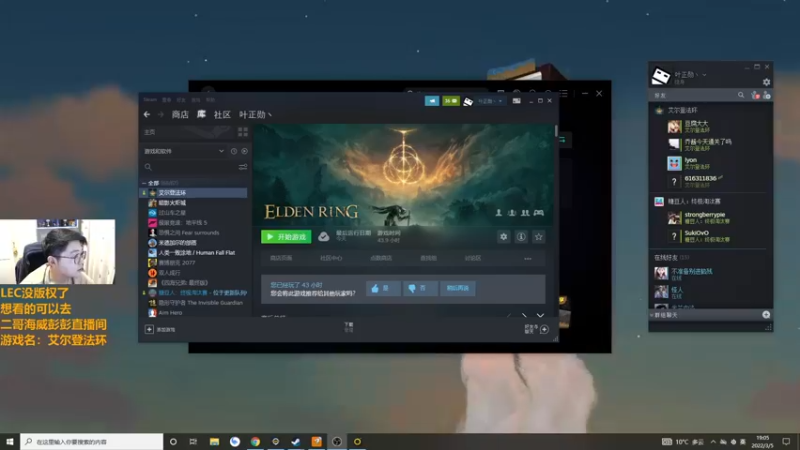
Task: Toggle the ready-to-play filter icon
Action: [244, 151]
